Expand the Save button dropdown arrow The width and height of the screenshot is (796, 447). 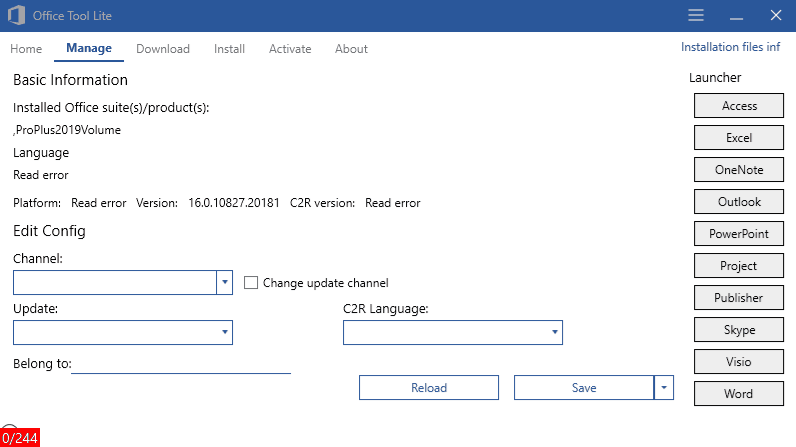click(664, 388)
